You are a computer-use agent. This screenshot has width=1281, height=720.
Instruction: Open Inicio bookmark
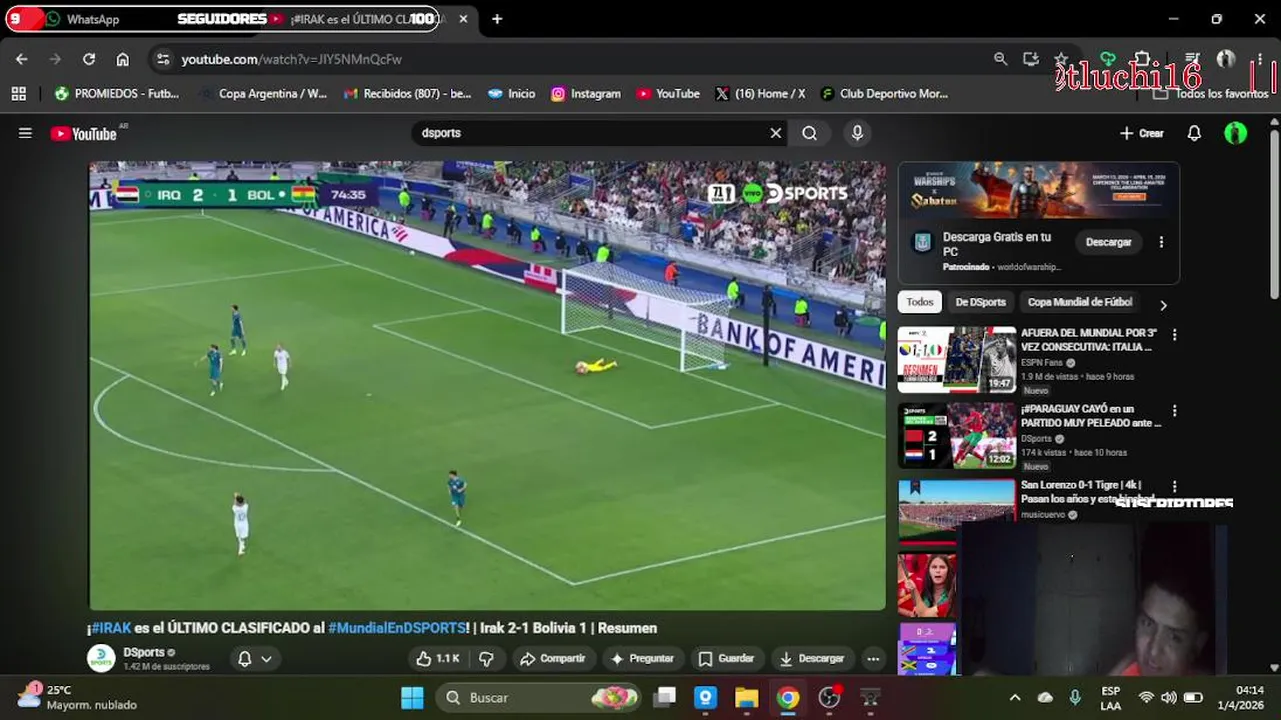coord(511,93)
